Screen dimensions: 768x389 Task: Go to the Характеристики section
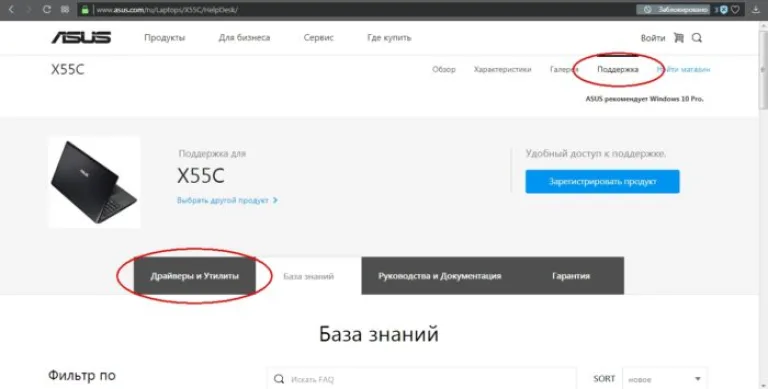[x=503, y=70]
